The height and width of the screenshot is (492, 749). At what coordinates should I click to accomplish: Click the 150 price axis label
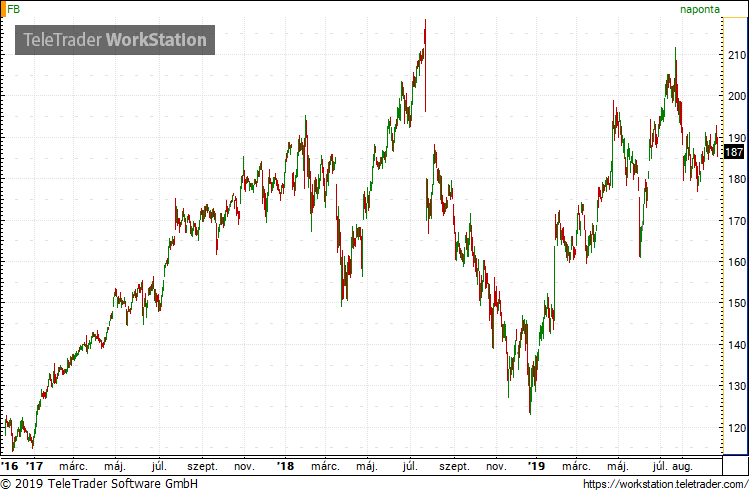pos(737,303)
